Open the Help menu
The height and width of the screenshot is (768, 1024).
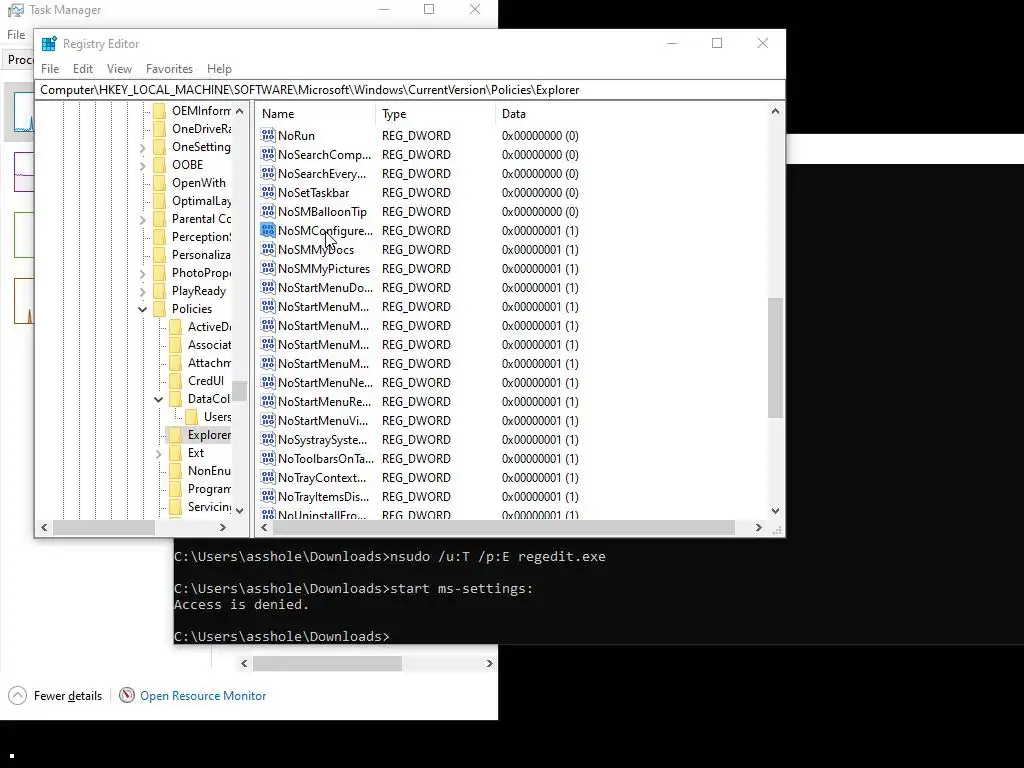point(219,69)
